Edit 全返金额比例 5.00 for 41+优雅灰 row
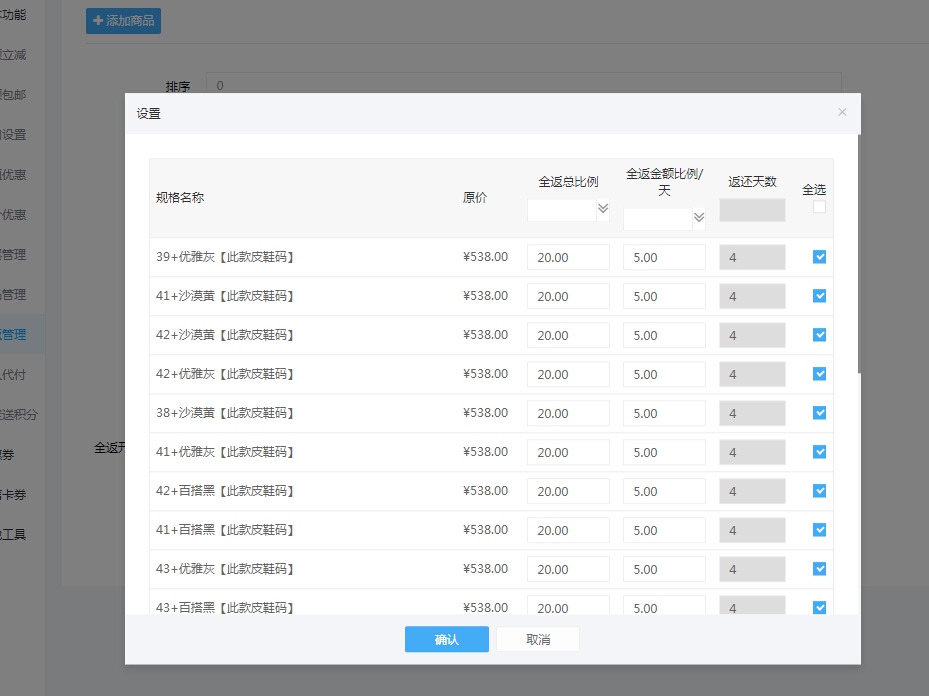The width and height of the screenshot is (929, 696). [x=664, y=453]
